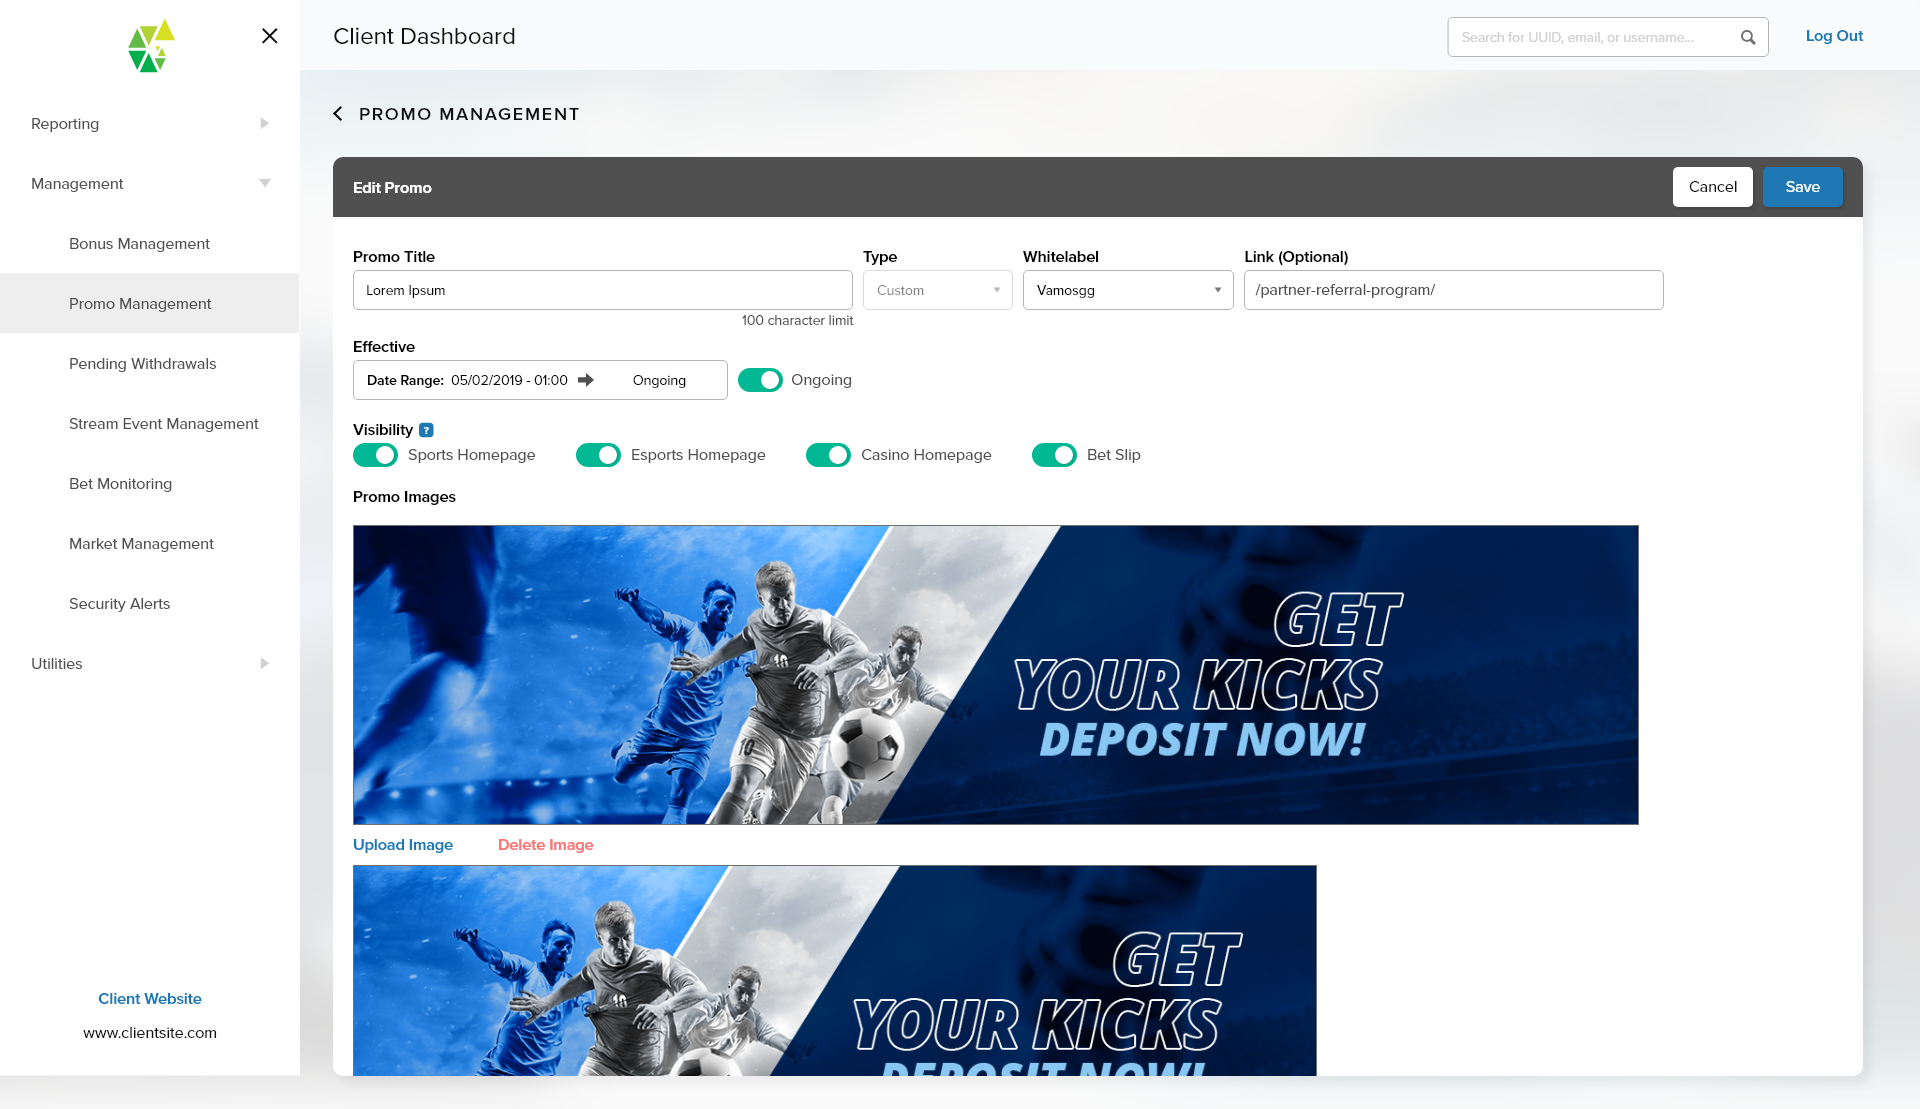Click the company logo in the sidebar
This screenshot has height=1109, width=1920.
tap(149, 45)
